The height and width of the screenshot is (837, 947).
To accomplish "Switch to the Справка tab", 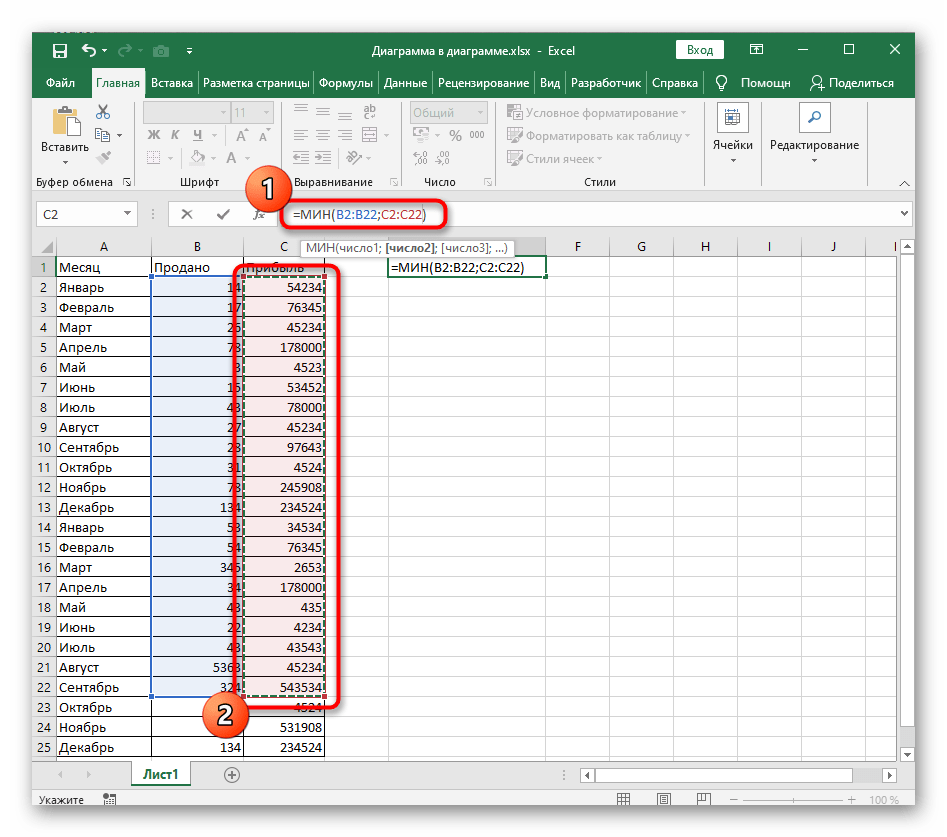I will (x=675, y=83).
